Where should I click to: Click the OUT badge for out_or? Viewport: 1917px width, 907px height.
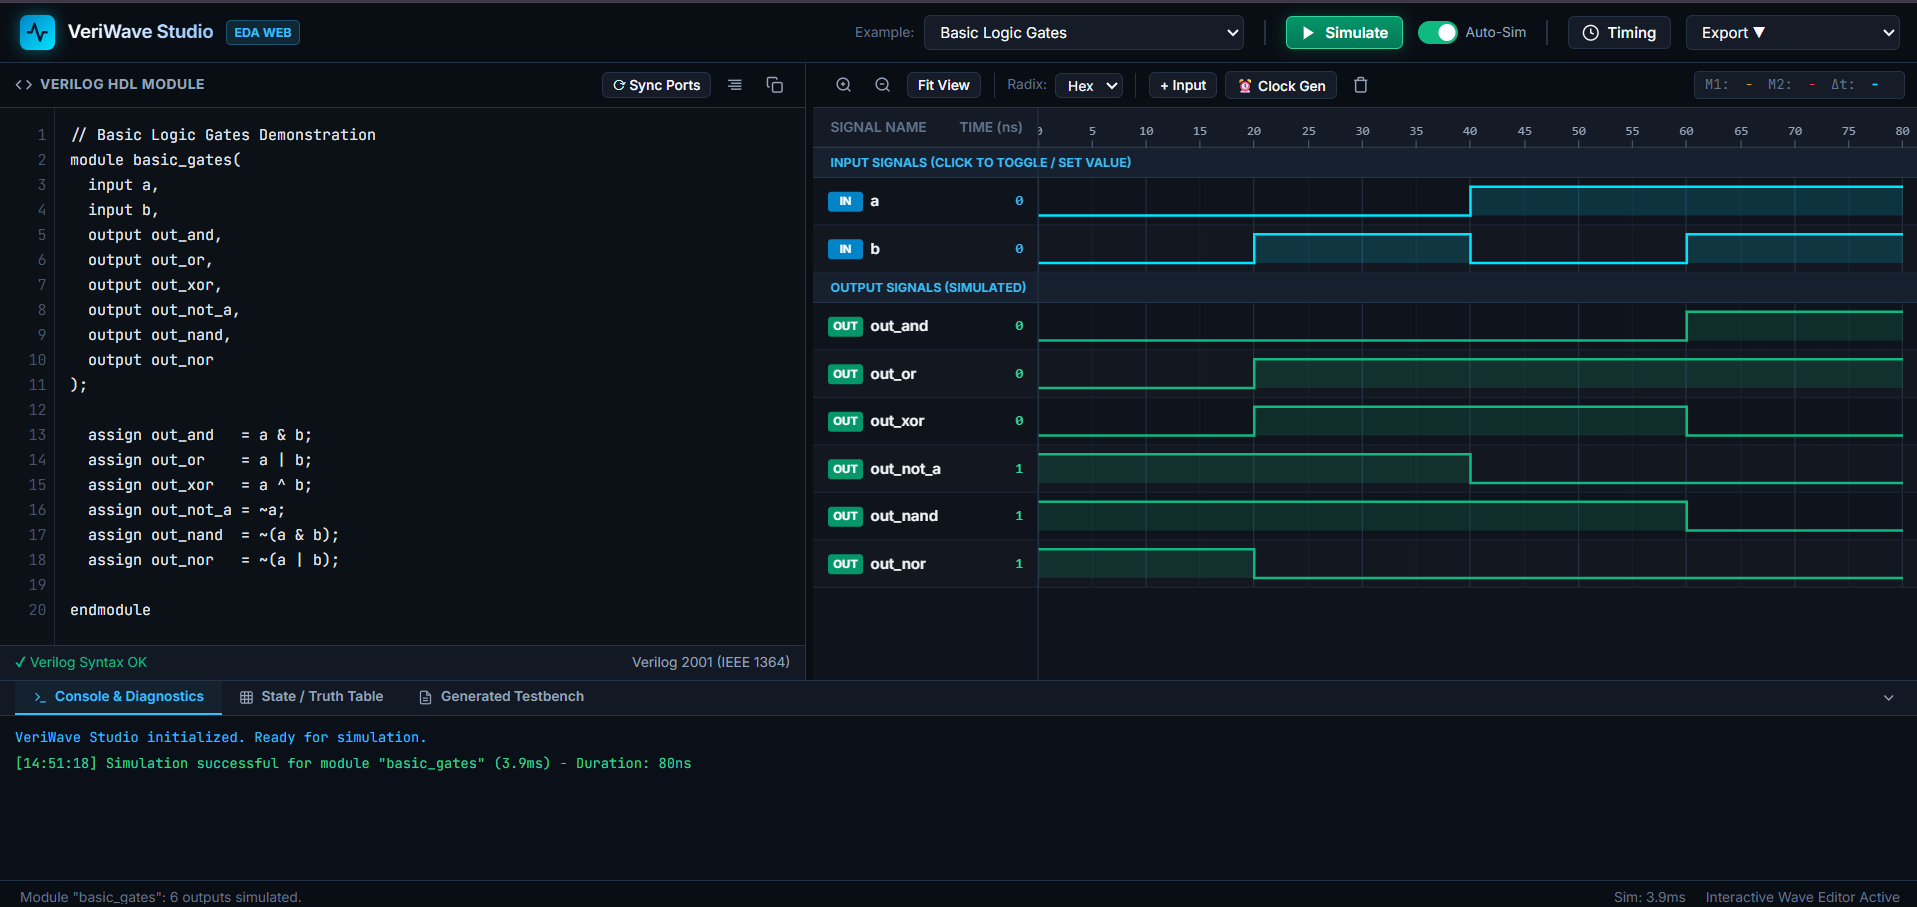(x=845, y=374)
